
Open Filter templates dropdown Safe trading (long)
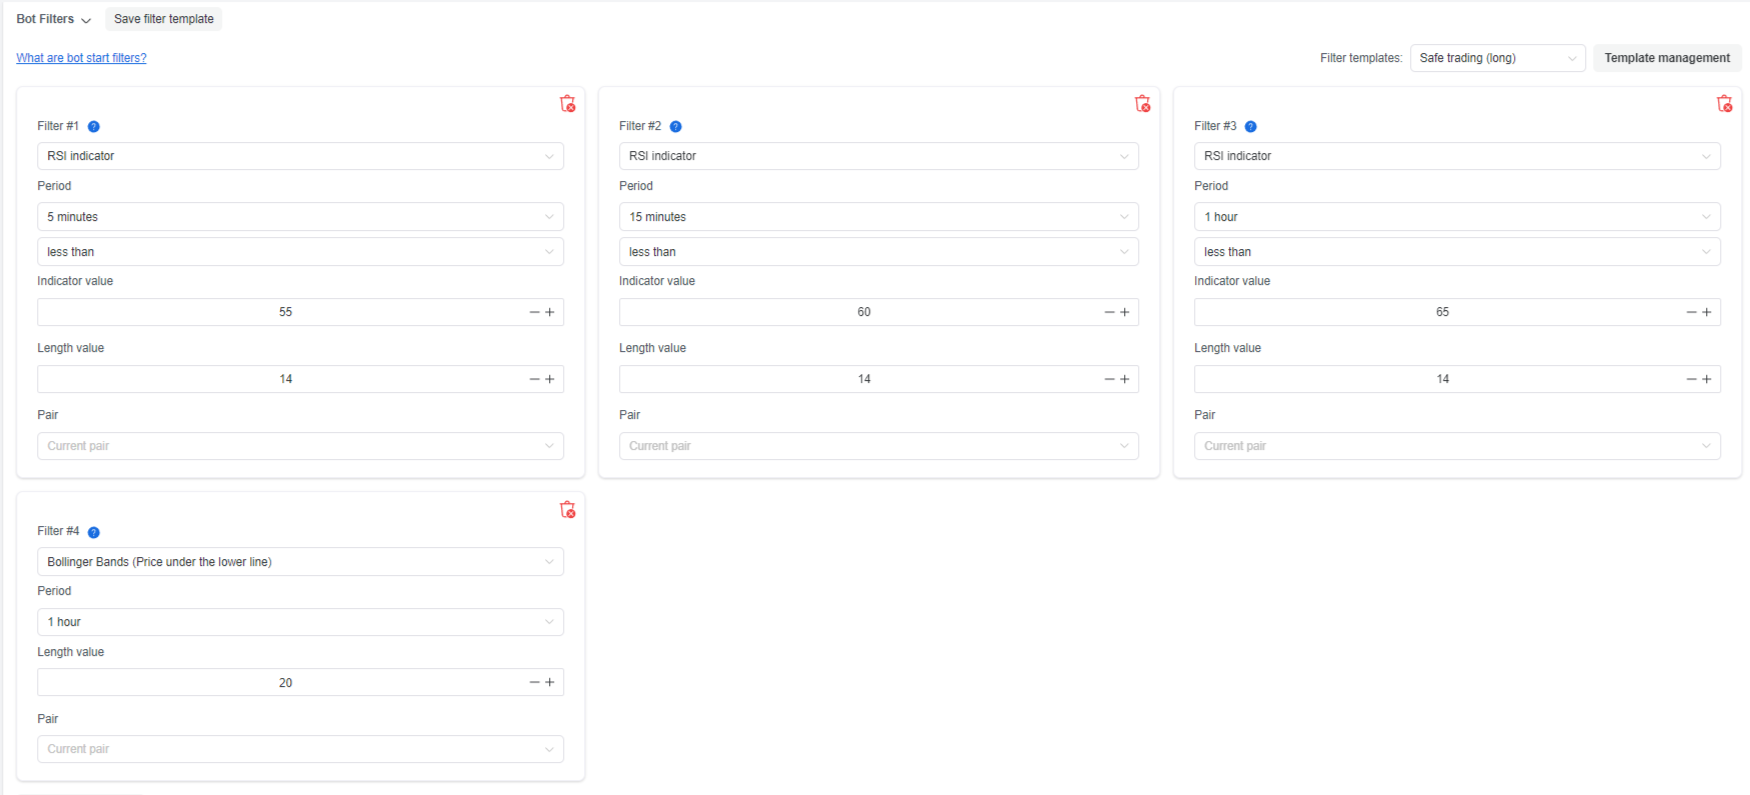pyautogui.click(x=1497, y=58)
